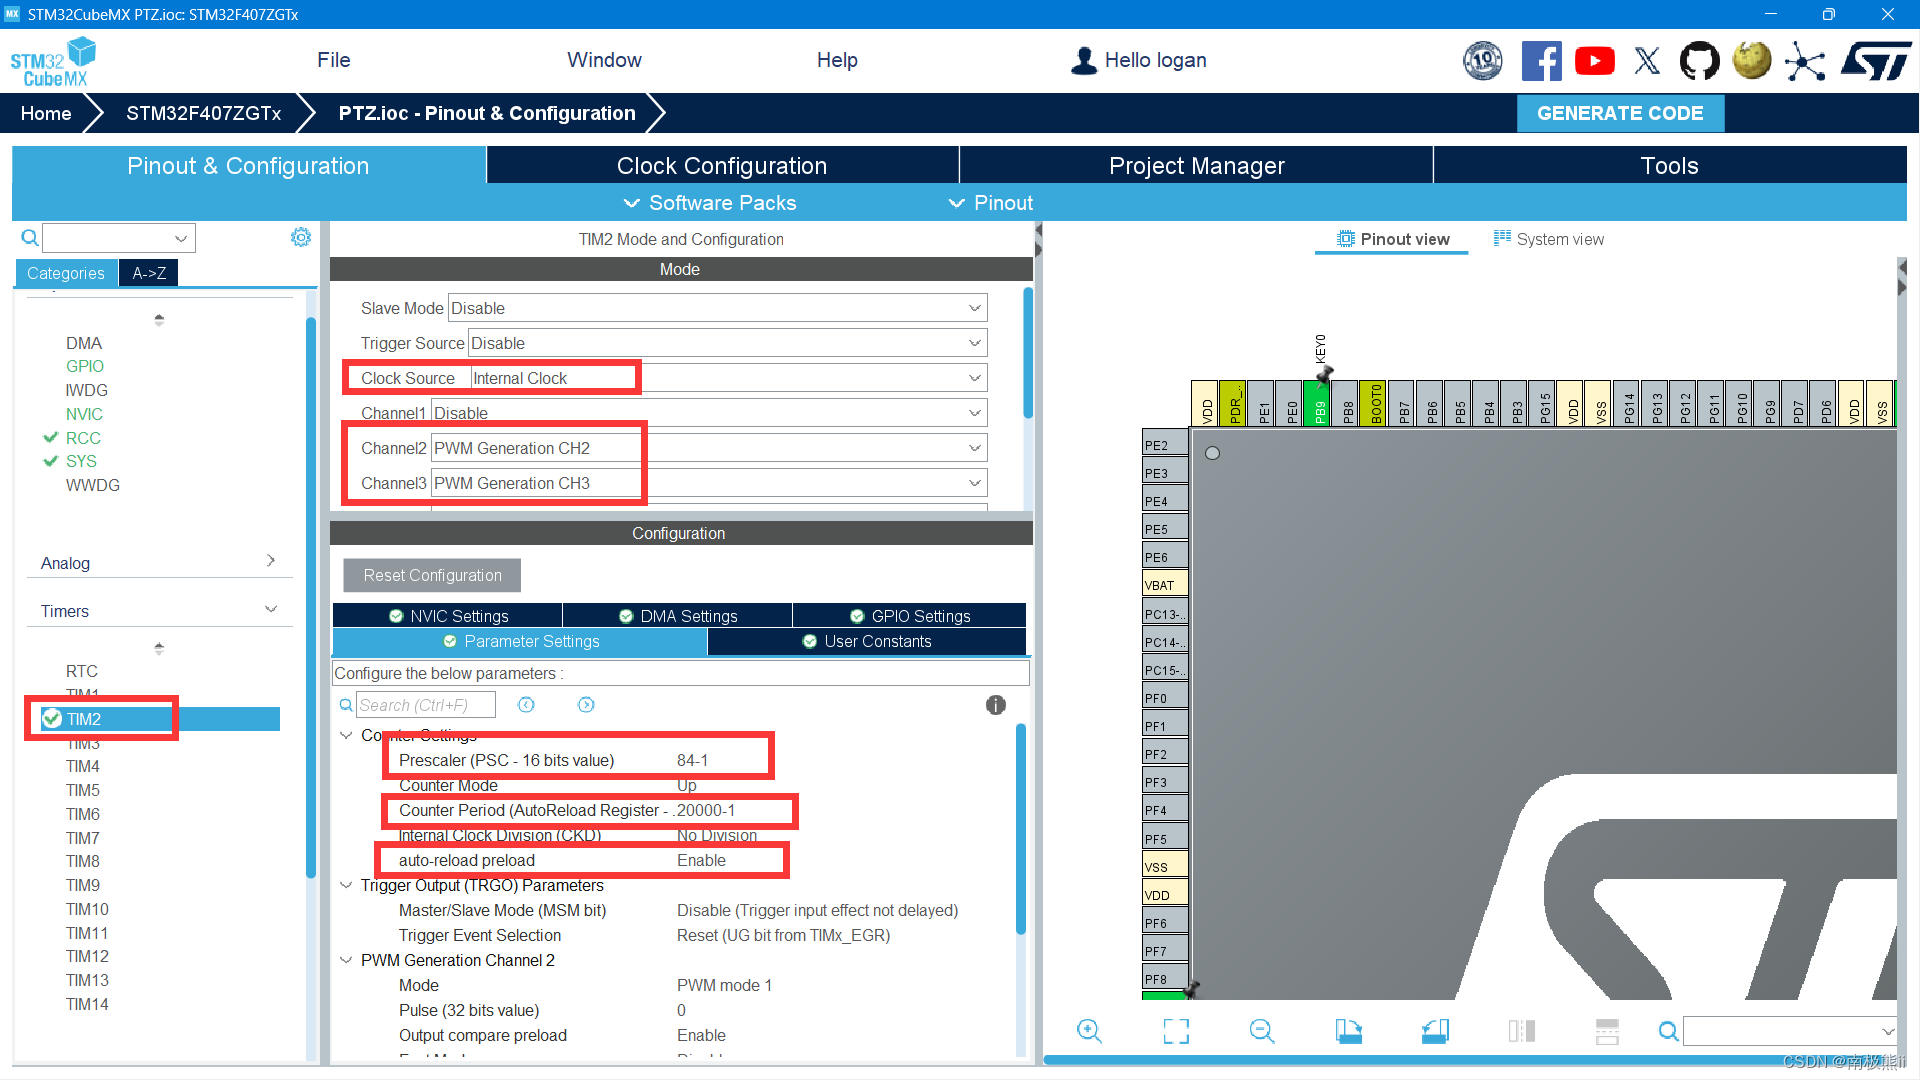The width and height of the screenshot is (1920, 1080).
Task: Click the user account icon beside Hello logan
Action: coord(1083,60)
